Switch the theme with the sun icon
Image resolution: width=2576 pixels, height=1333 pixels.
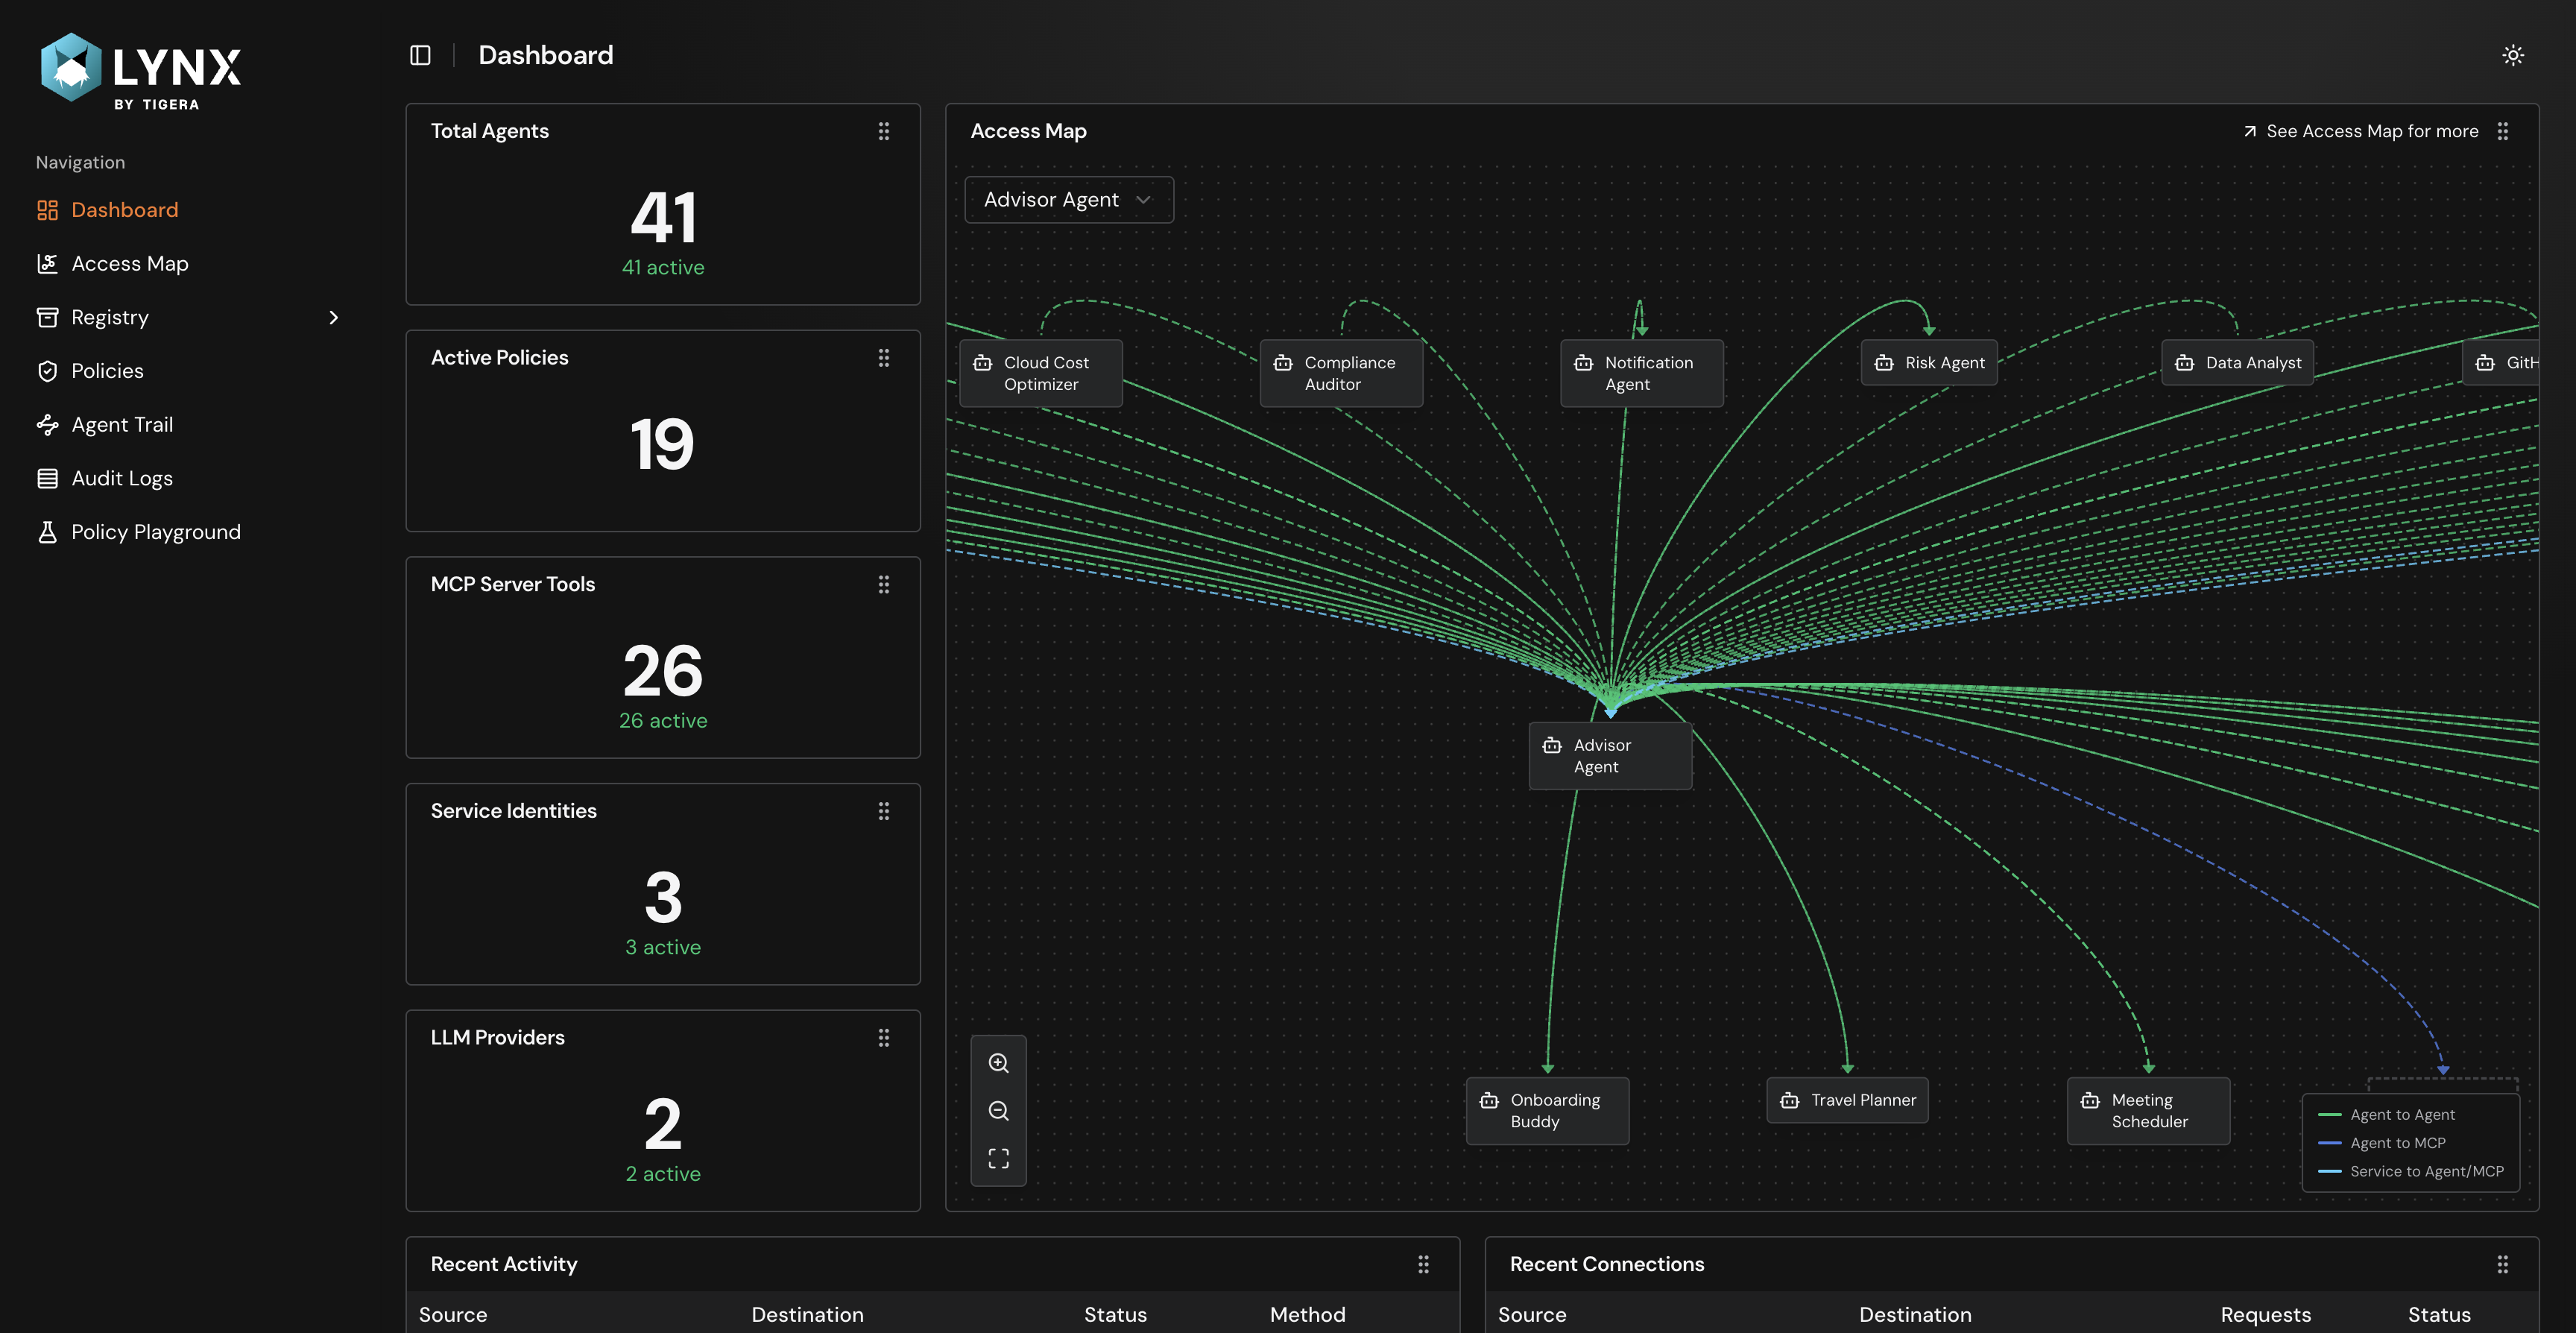[x=2513, y=55]
